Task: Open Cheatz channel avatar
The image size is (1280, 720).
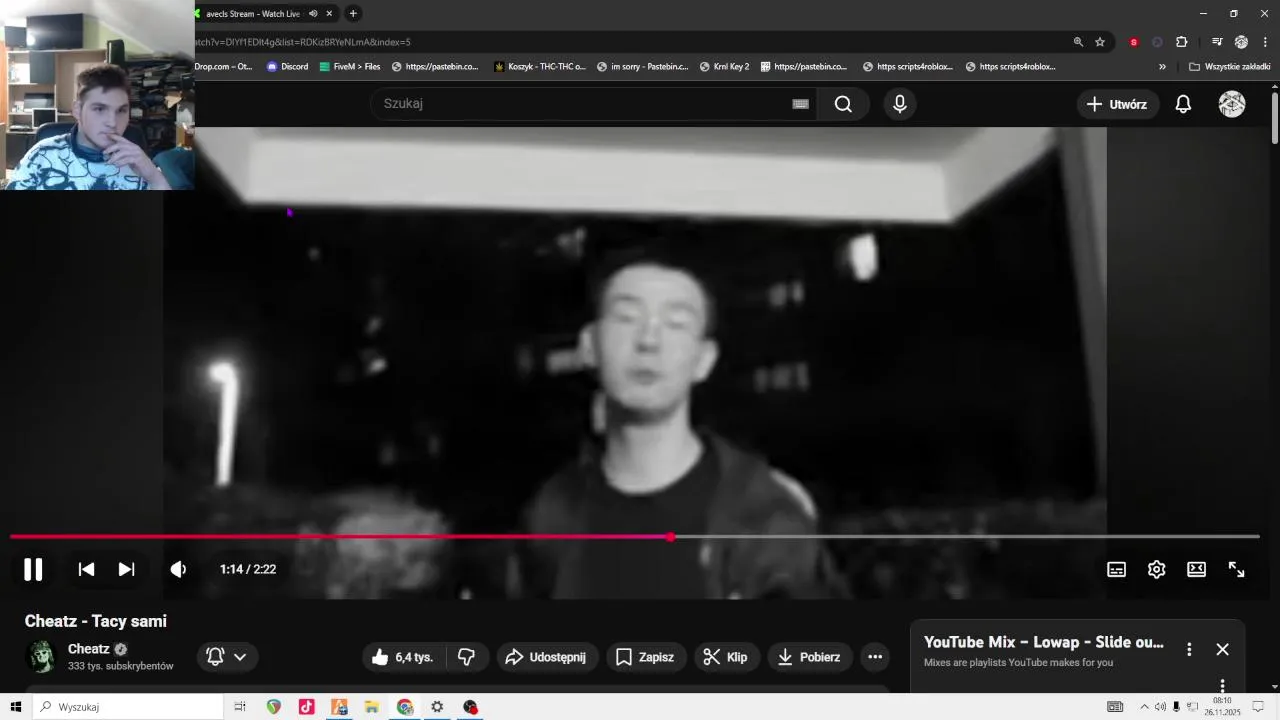Action: point(41,656)
